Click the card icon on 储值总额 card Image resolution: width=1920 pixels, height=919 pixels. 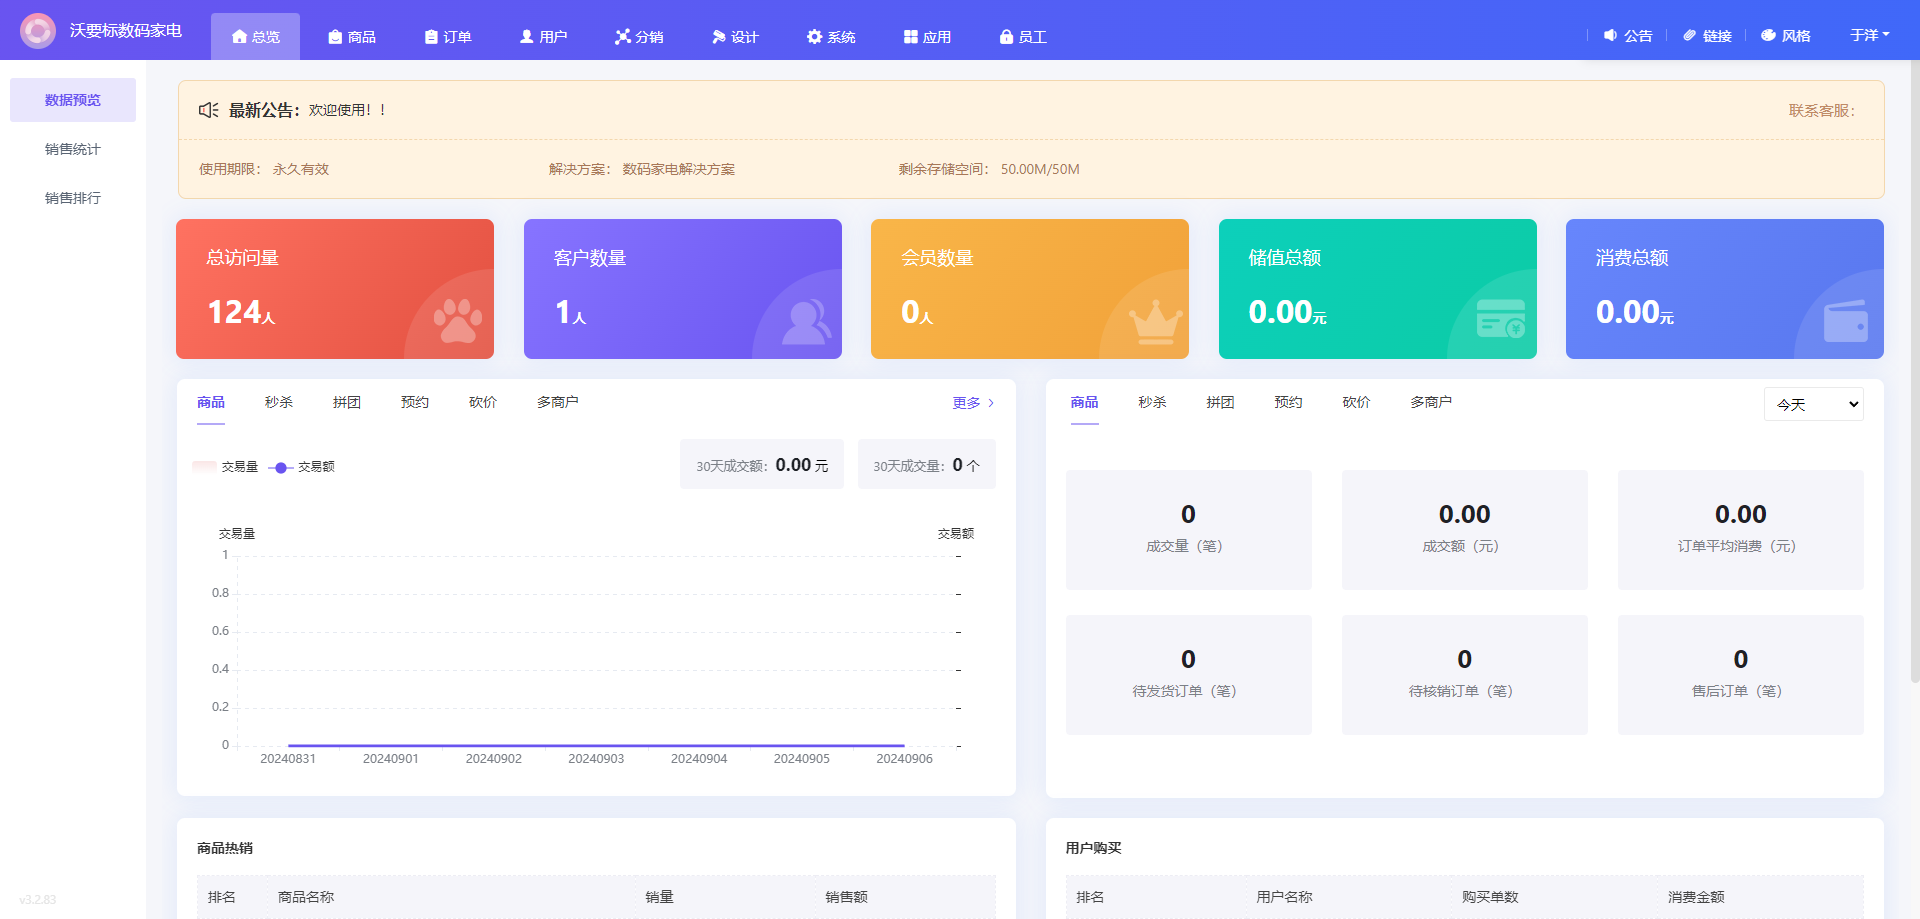point(1502,319)
